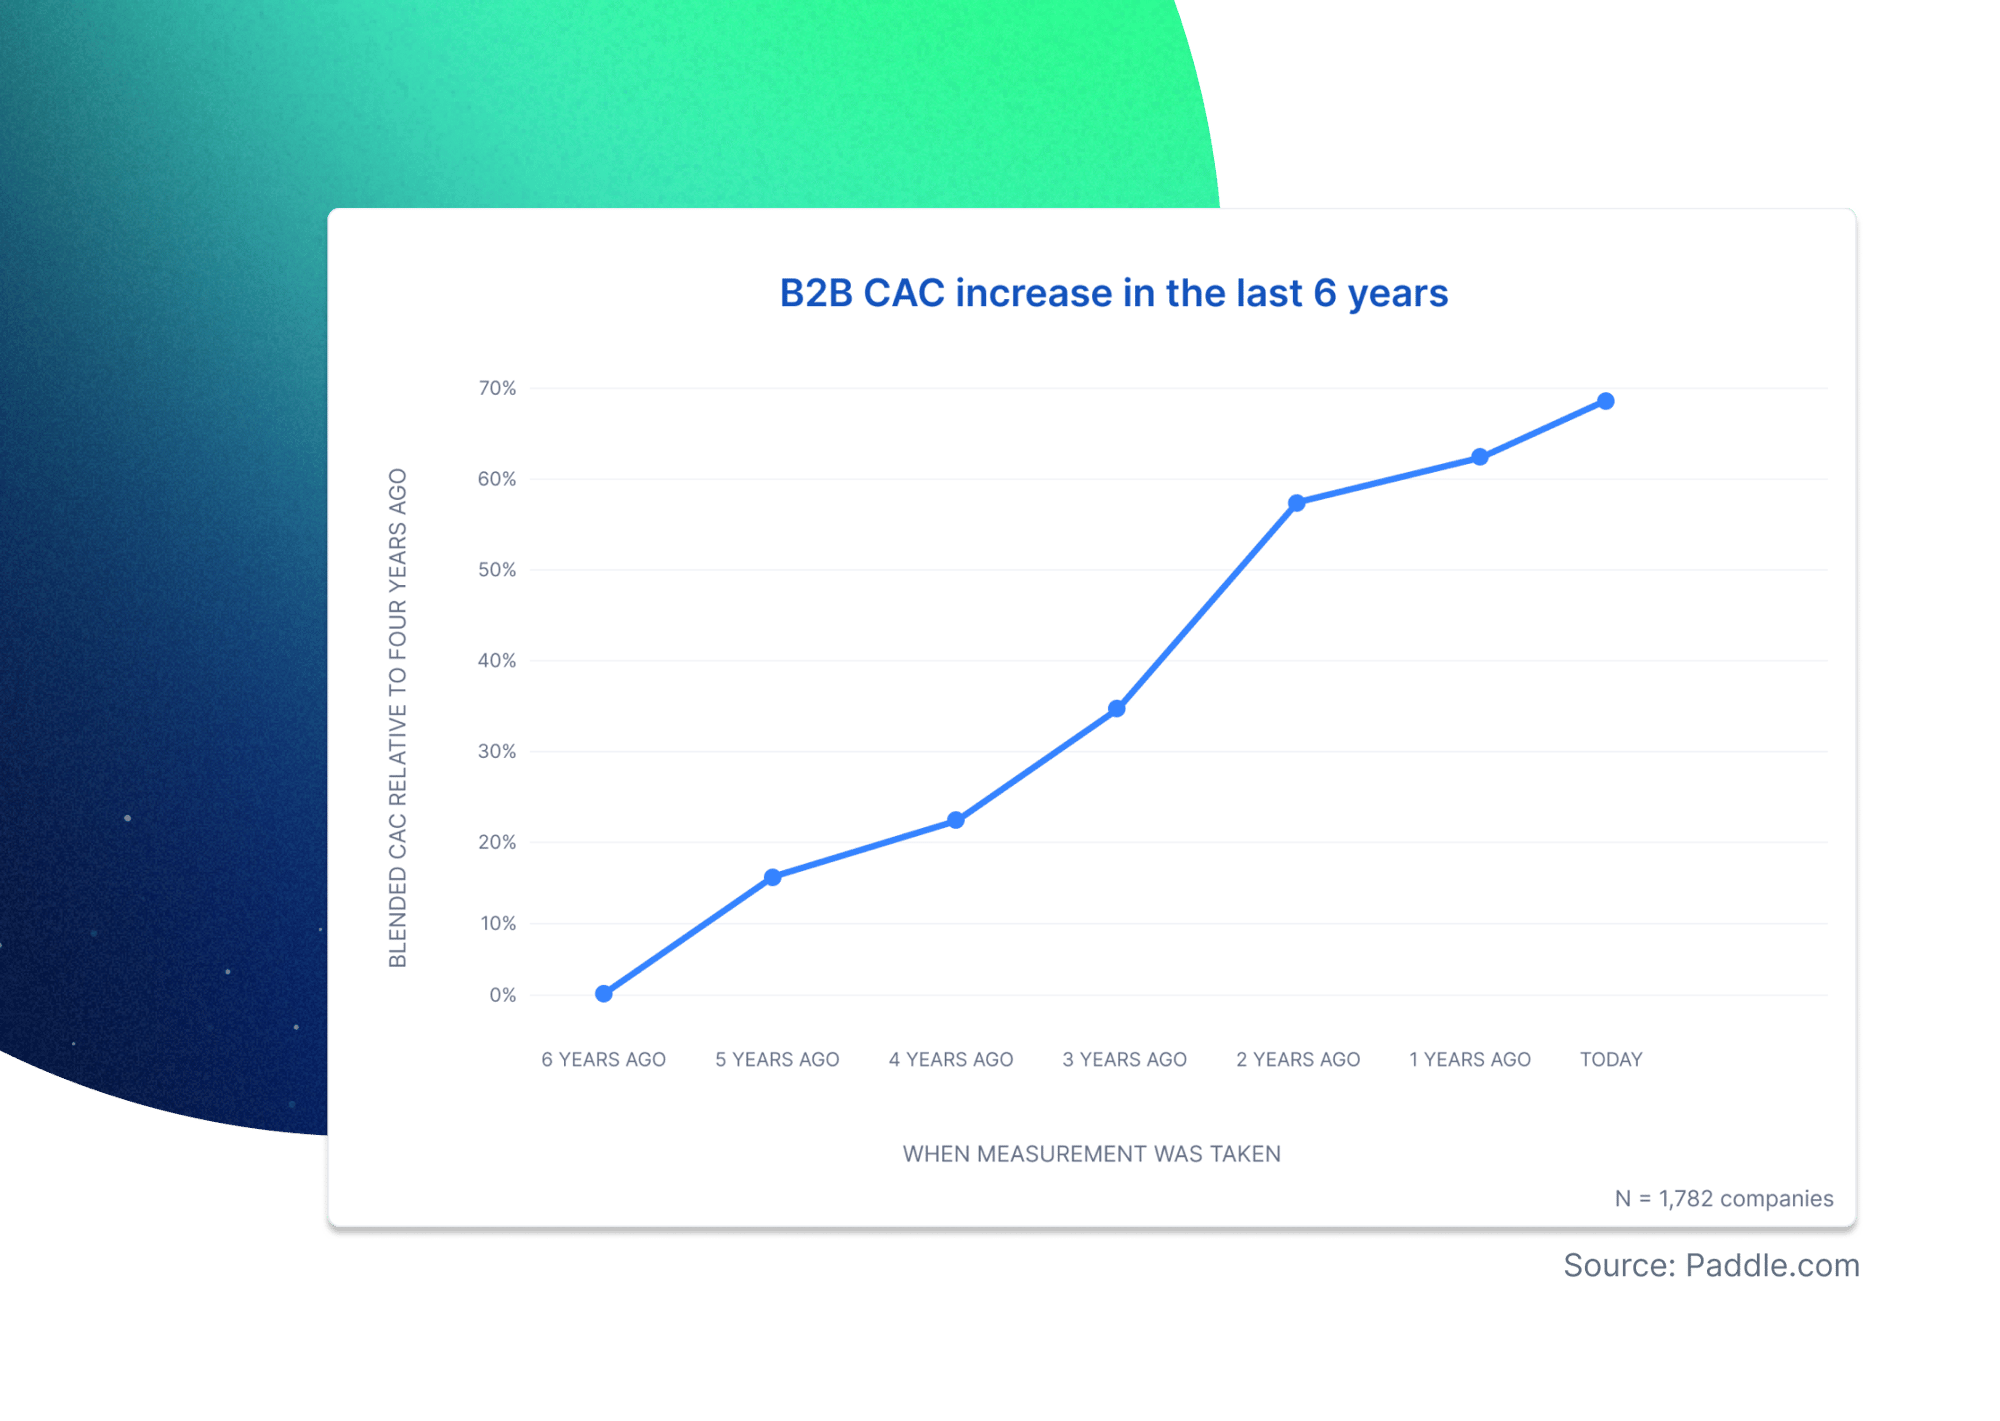Select the data point at 3 YEARS AGO

click(1117, 709)
